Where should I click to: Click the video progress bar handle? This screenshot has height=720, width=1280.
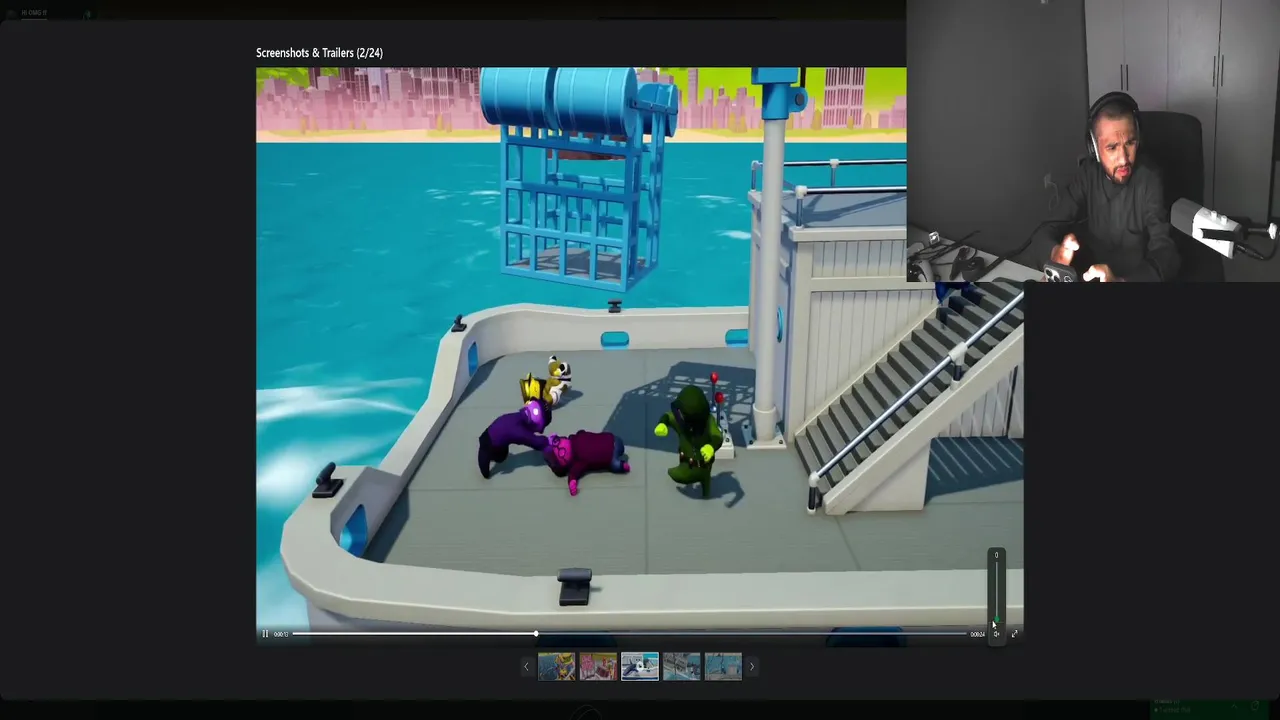tap(536, 634)
